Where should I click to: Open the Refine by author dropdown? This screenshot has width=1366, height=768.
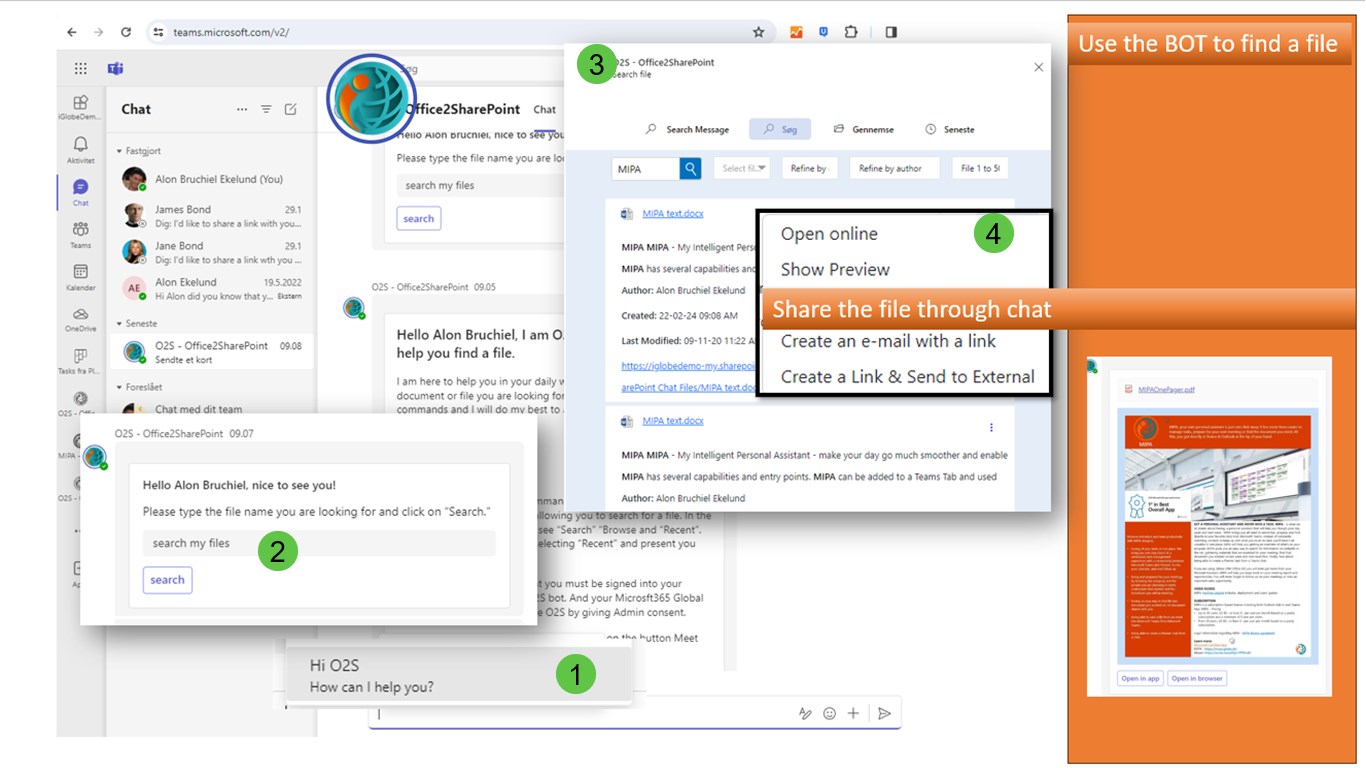(895, 169)
